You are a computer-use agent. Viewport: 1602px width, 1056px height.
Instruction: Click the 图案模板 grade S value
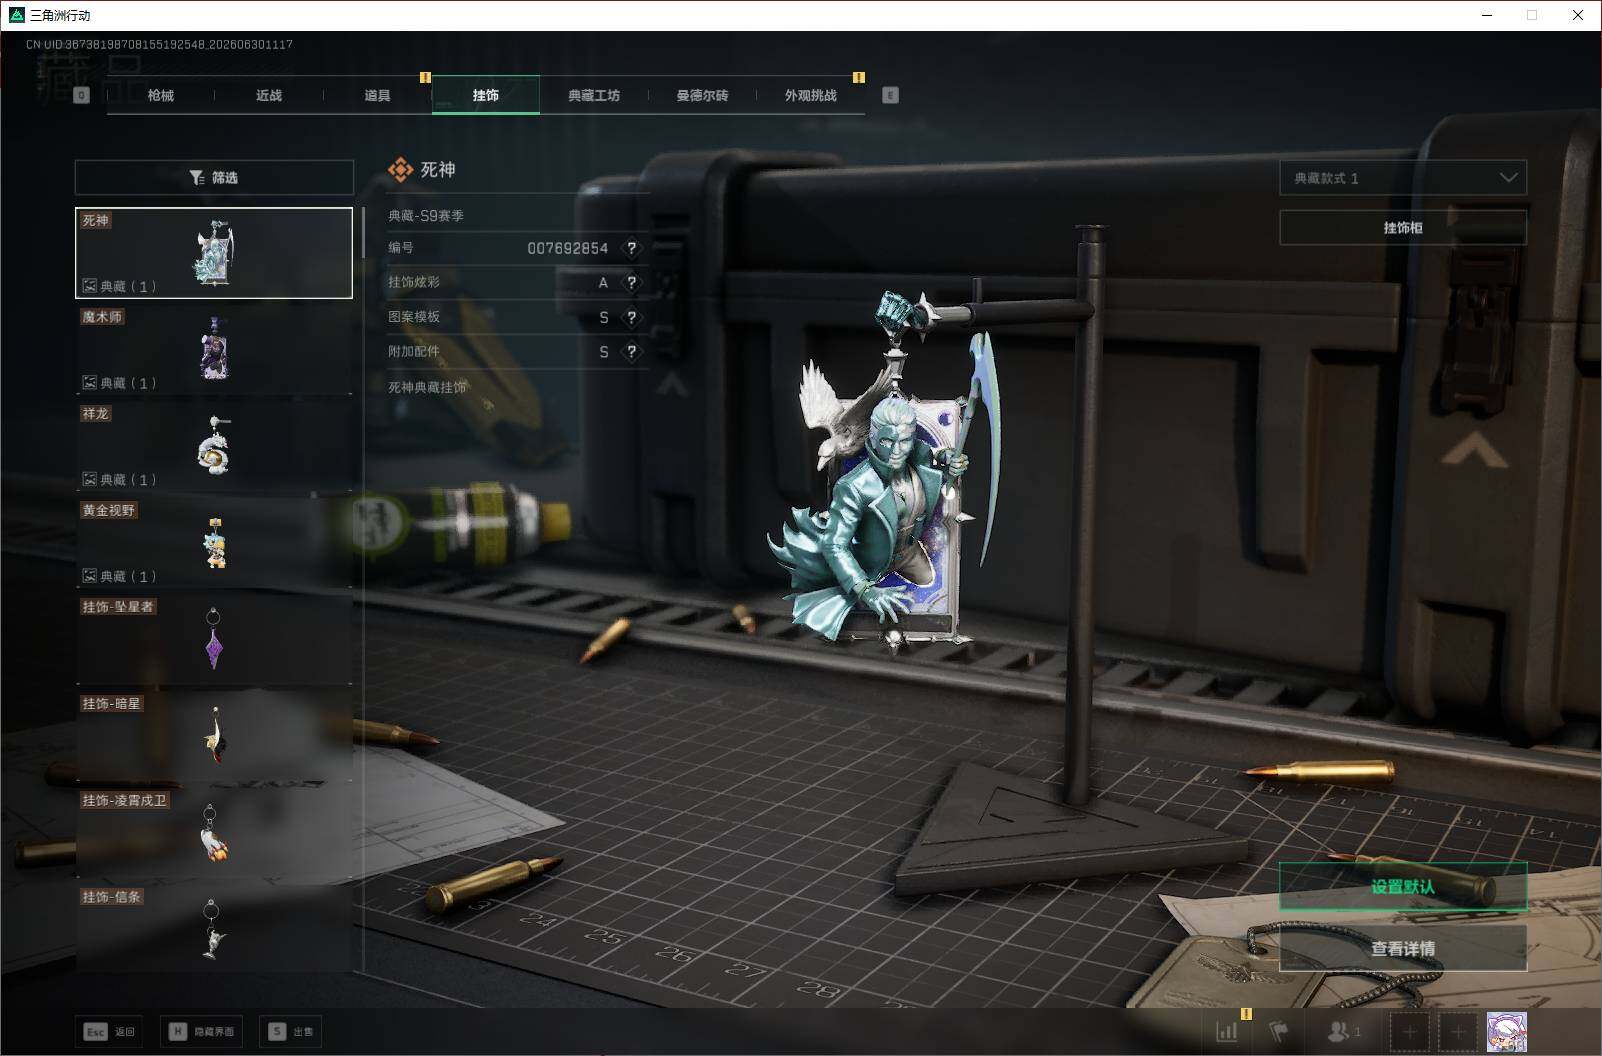[x=604, y=318]
